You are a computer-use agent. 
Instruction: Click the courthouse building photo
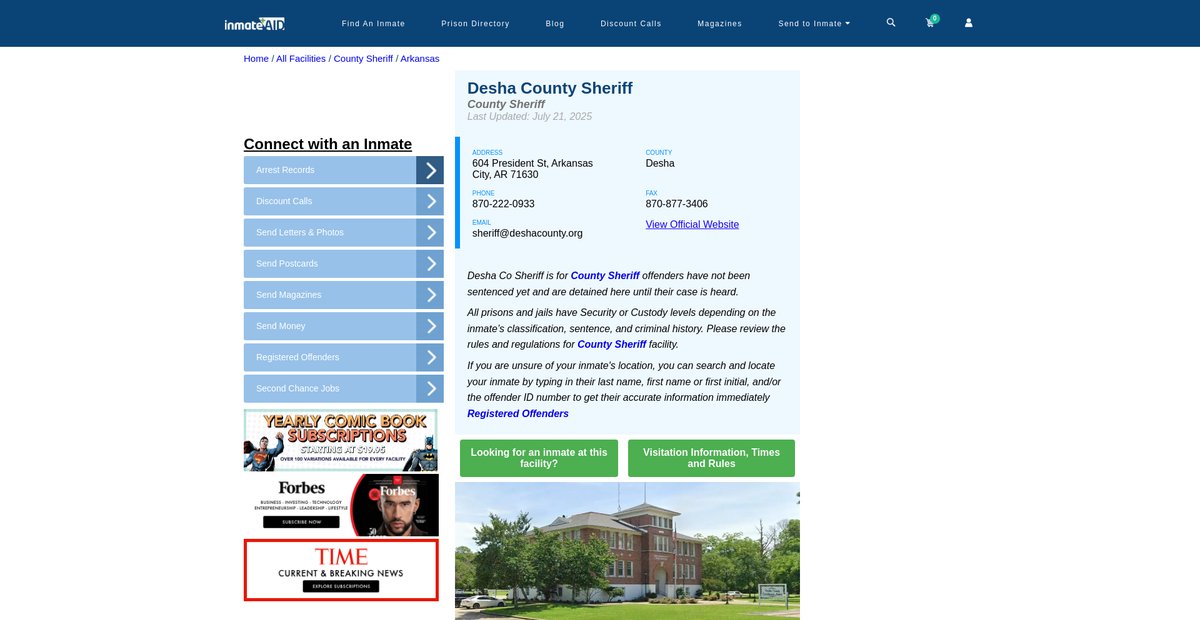(x=627, y=551)
